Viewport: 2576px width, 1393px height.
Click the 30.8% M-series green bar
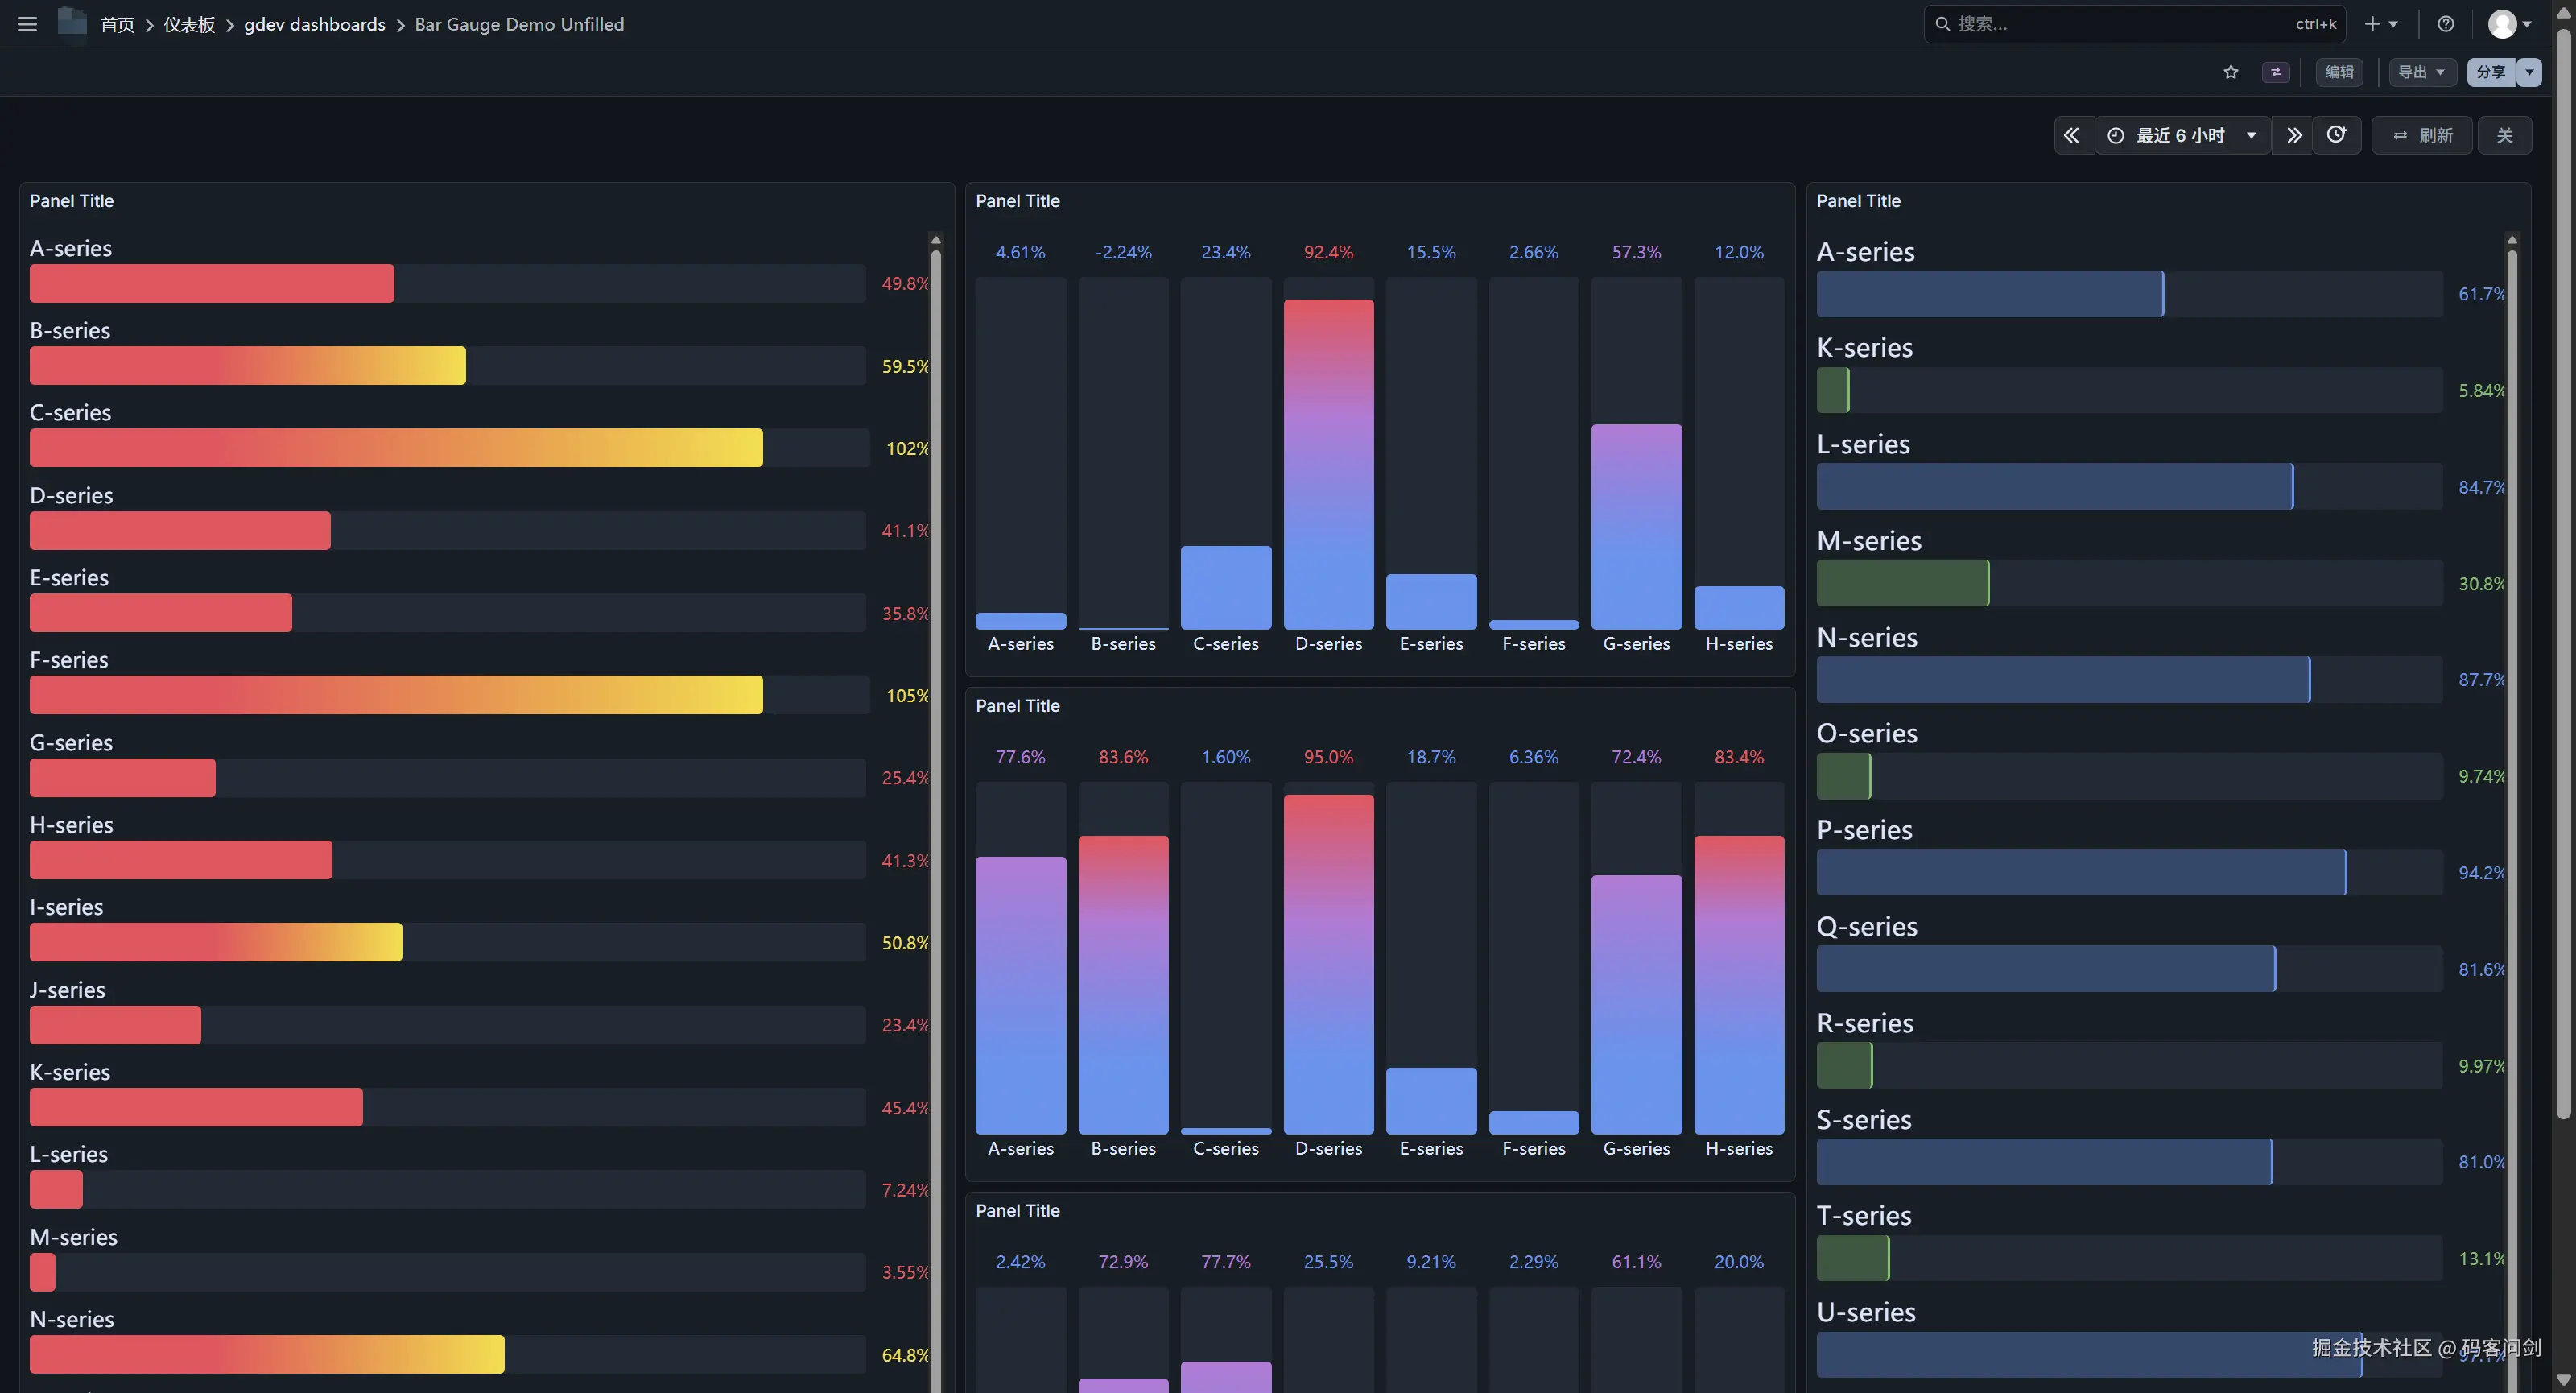point(1903,583)
